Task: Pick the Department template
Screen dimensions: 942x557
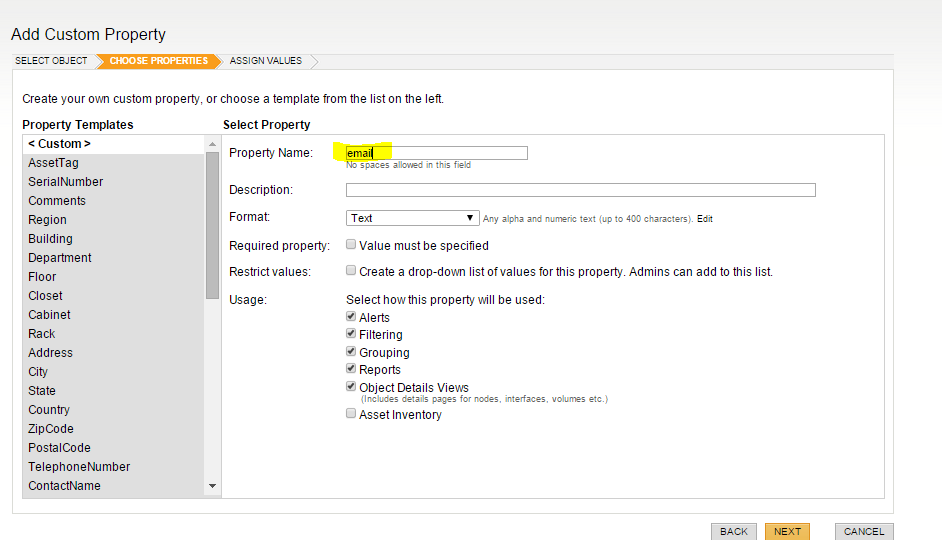Action: click(x=114, y=258)
